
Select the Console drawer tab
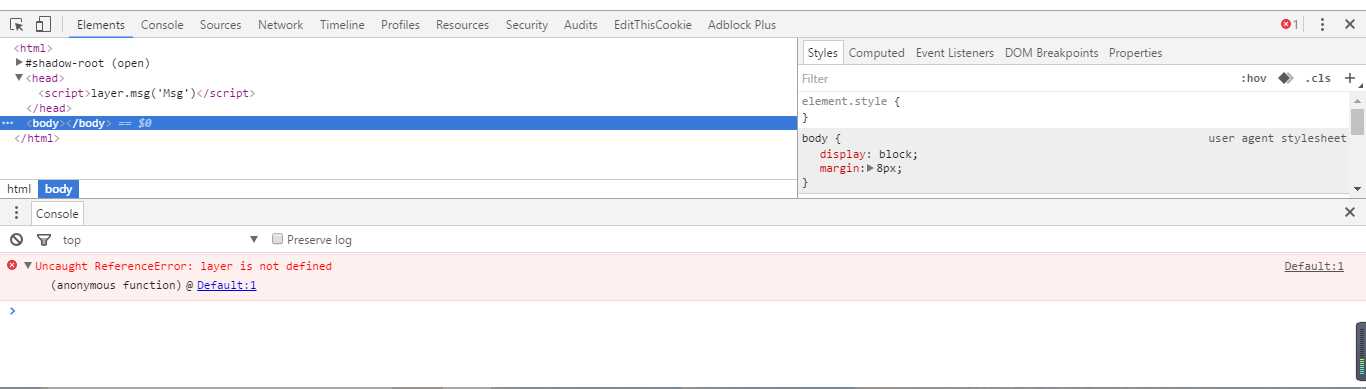pyautogui.click(x=57, y=213)
